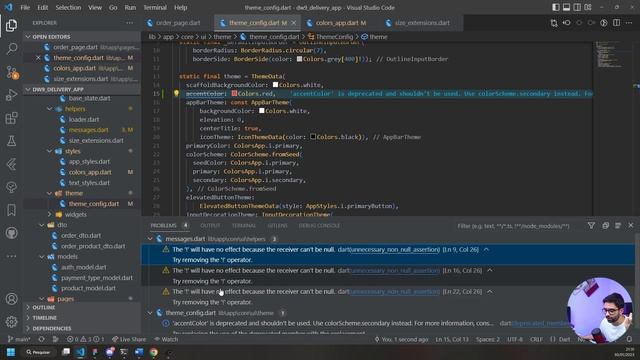
Task: Click unnecessary_non_null_assertion link for Ln 9
Action: pyautogui.click(x=395, y=249)
